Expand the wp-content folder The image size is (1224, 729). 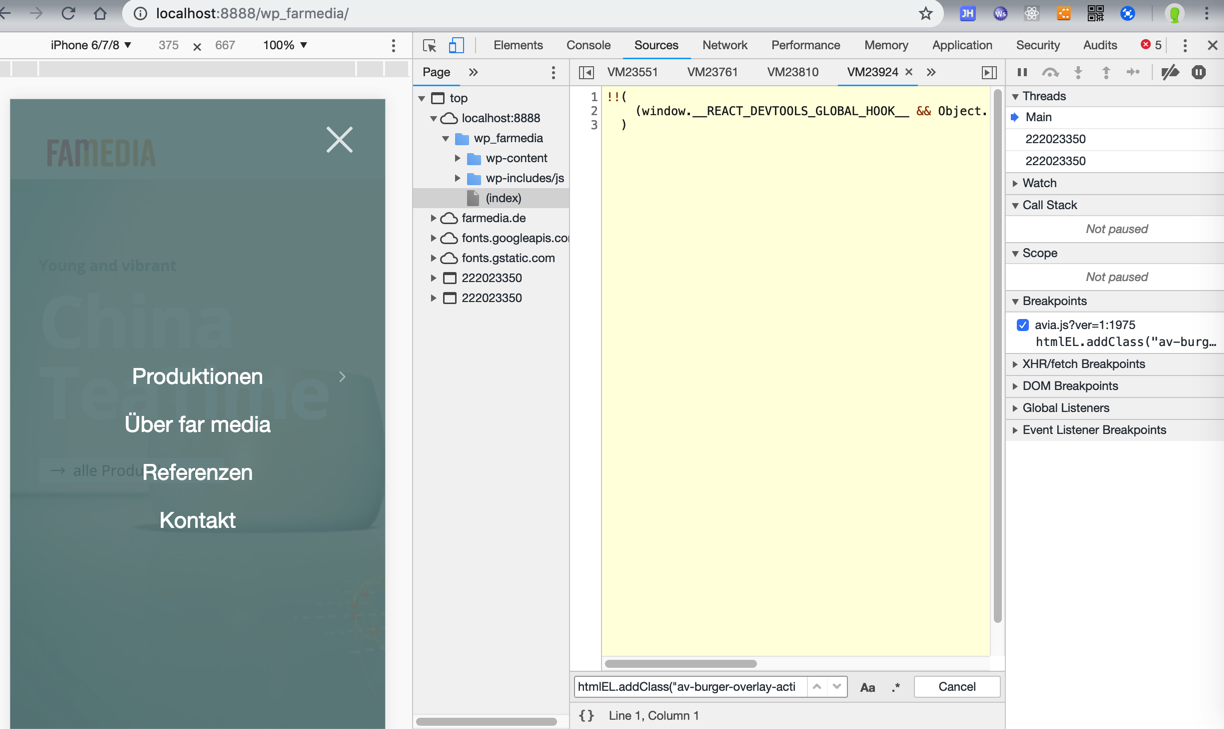click(458, 158)
